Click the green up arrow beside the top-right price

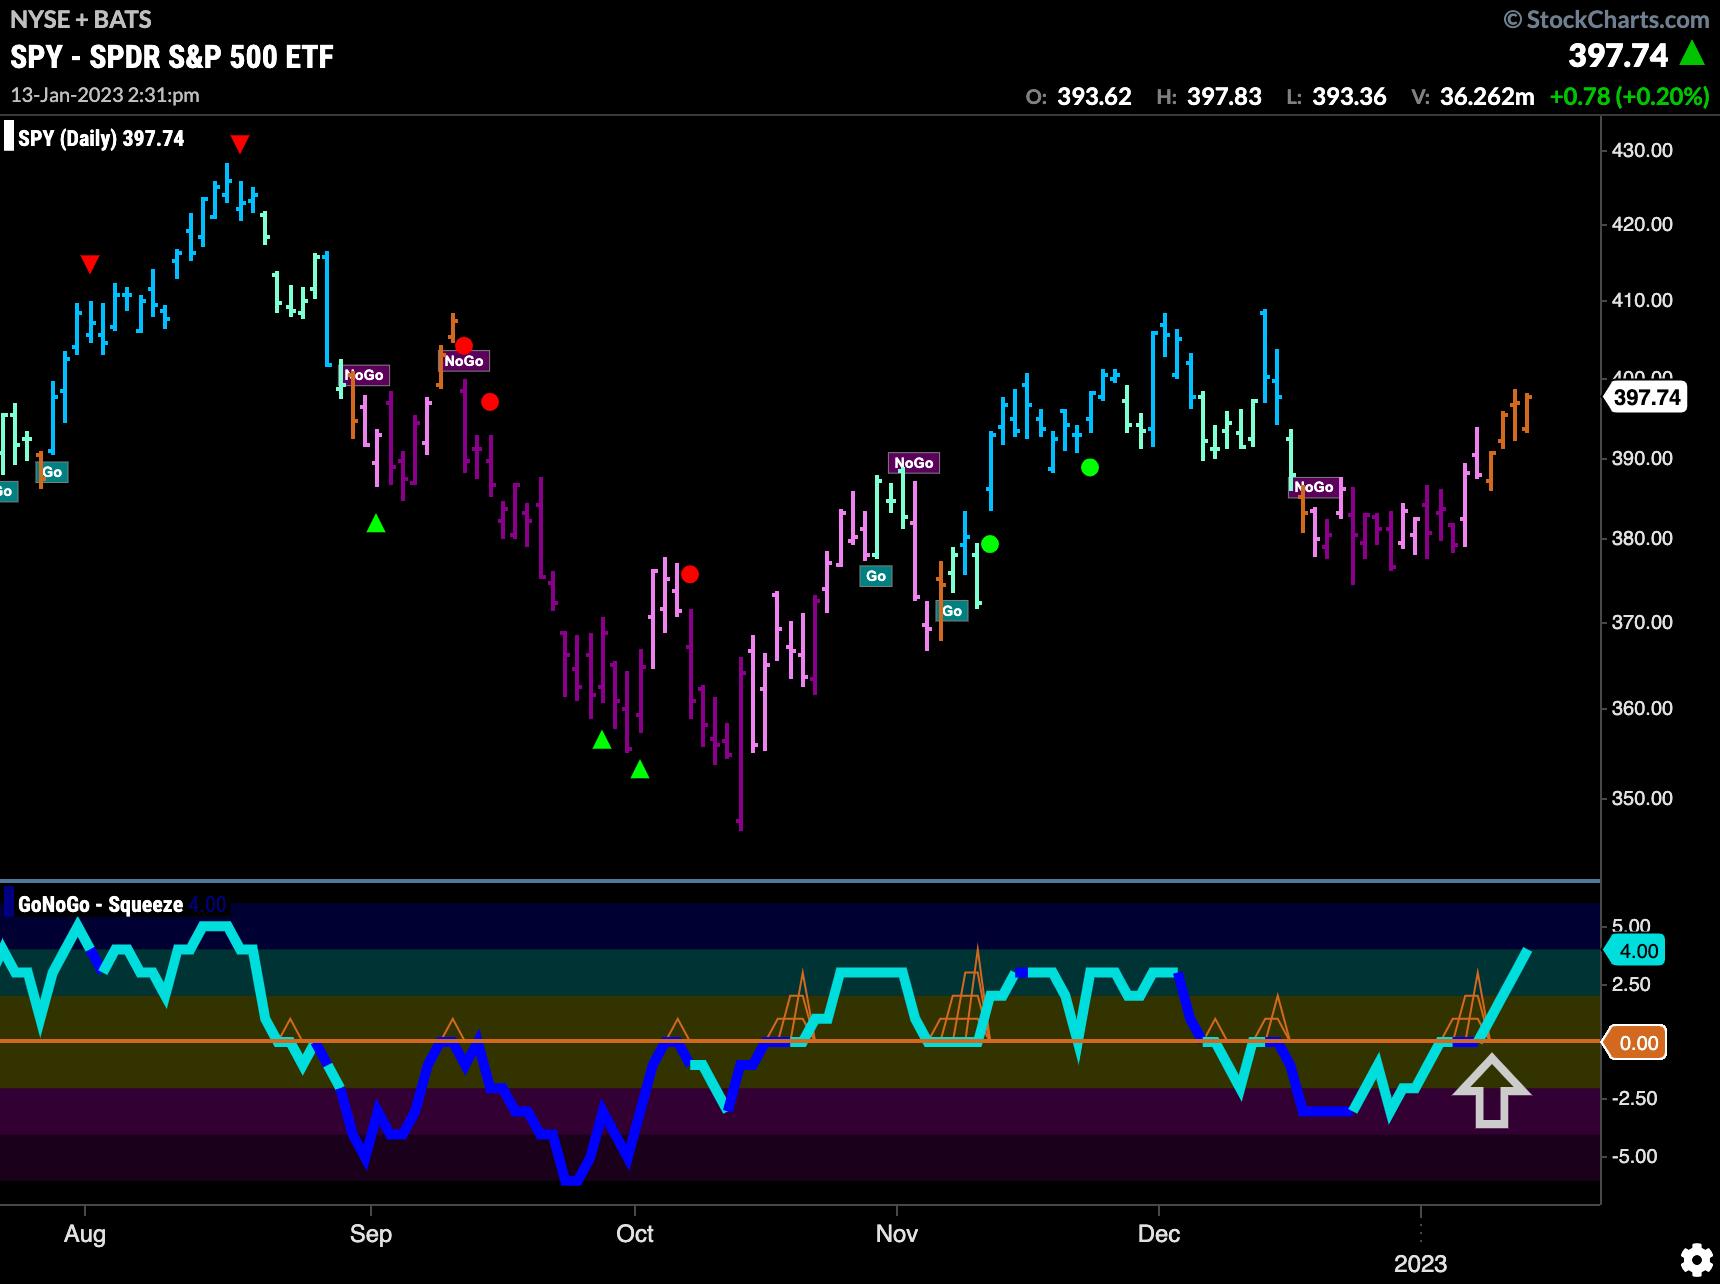click(1692, 54)
